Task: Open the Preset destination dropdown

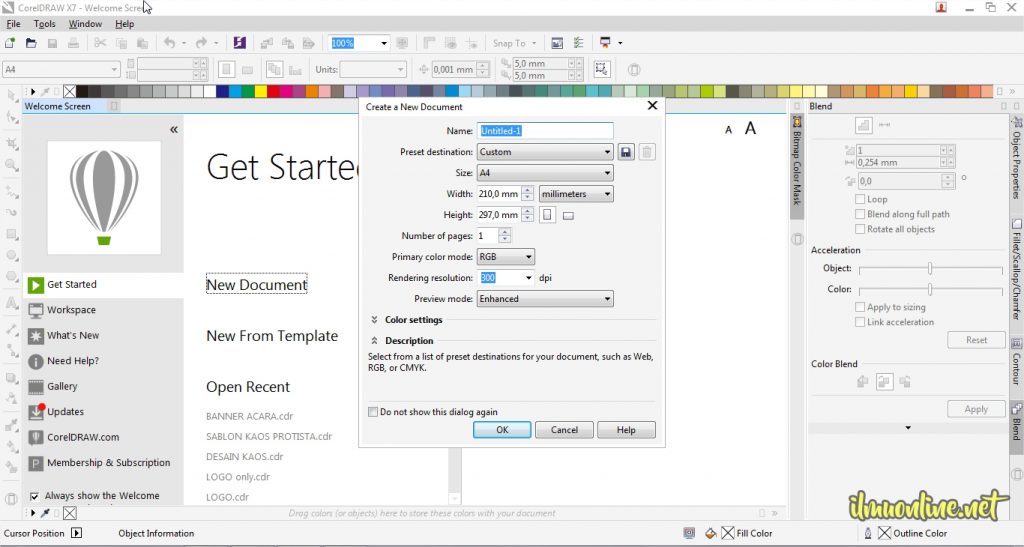Action: [x=545, y=152]
